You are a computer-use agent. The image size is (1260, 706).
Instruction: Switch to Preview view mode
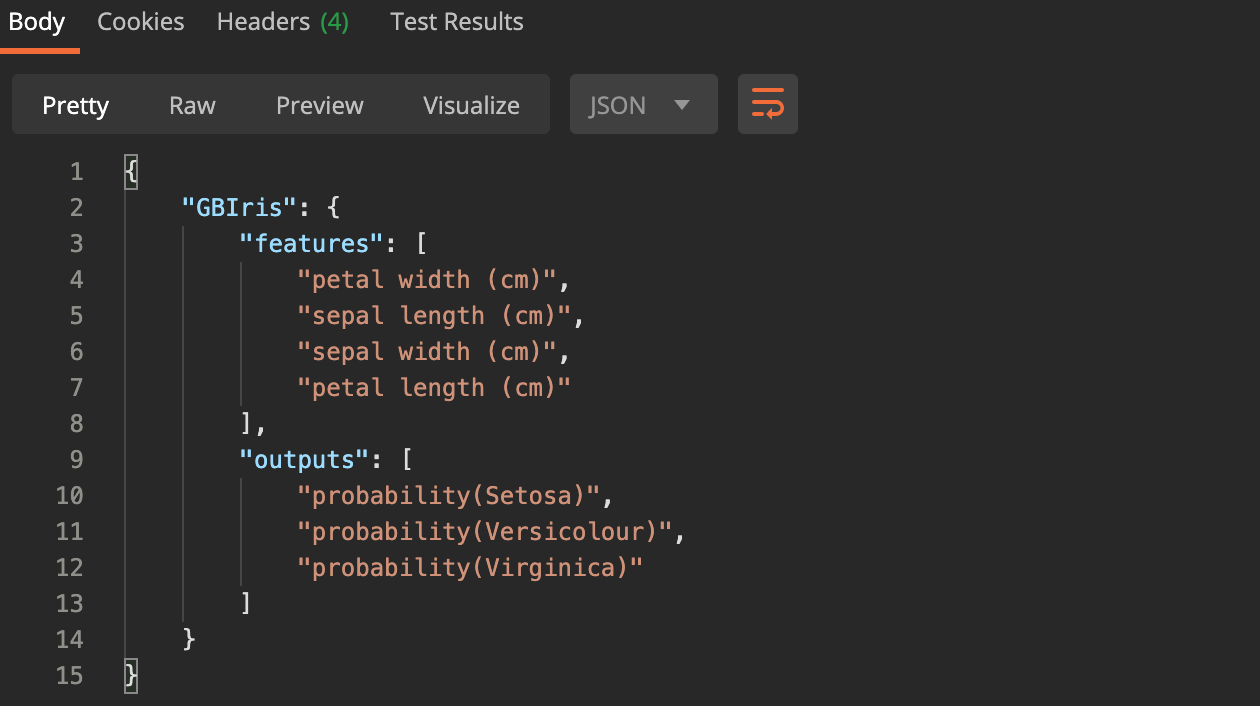point(320,105)
